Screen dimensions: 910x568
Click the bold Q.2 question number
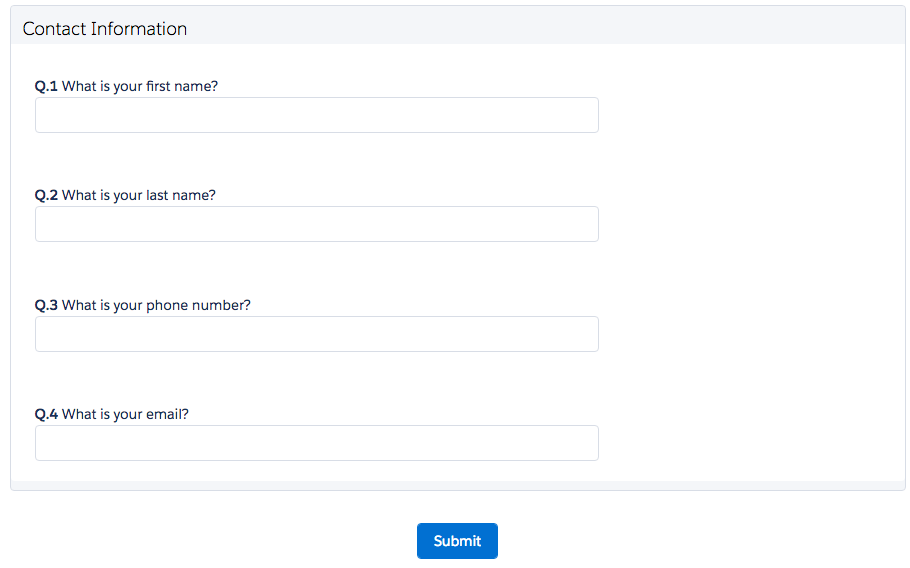pyautogui.click(x=47, y=195)
